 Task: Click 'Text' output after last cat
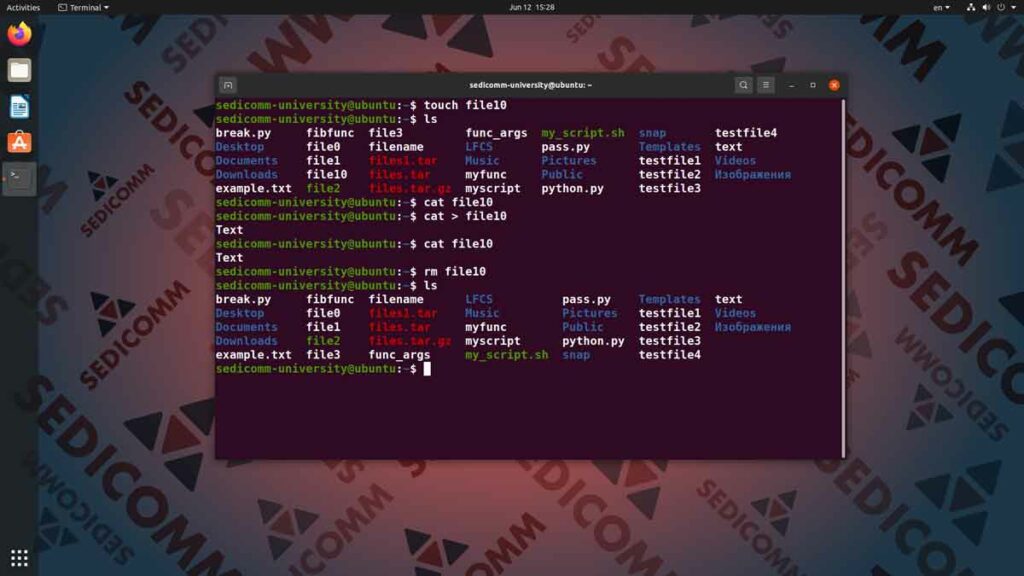(x=229, y=258)
